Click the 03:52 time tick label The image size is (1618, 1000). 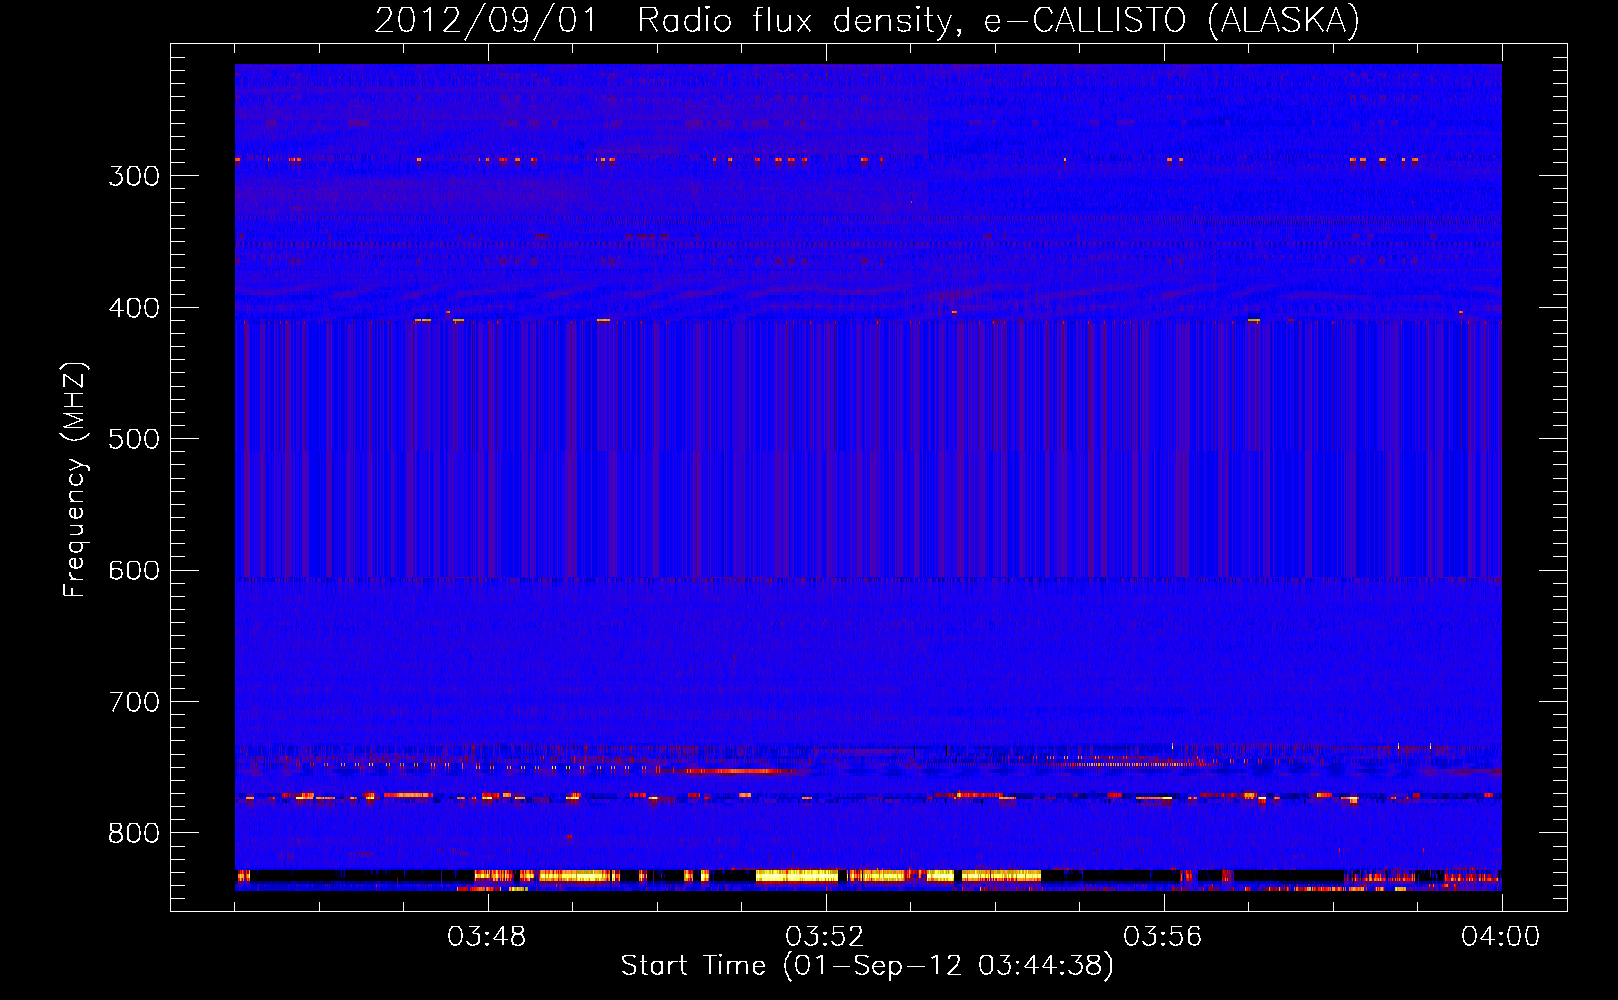click(825, 937)
